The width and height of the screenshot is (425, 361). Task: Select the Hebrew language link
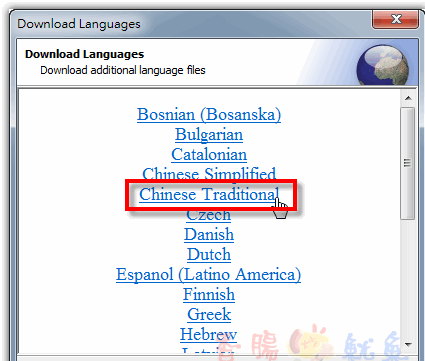coord(209,334)
